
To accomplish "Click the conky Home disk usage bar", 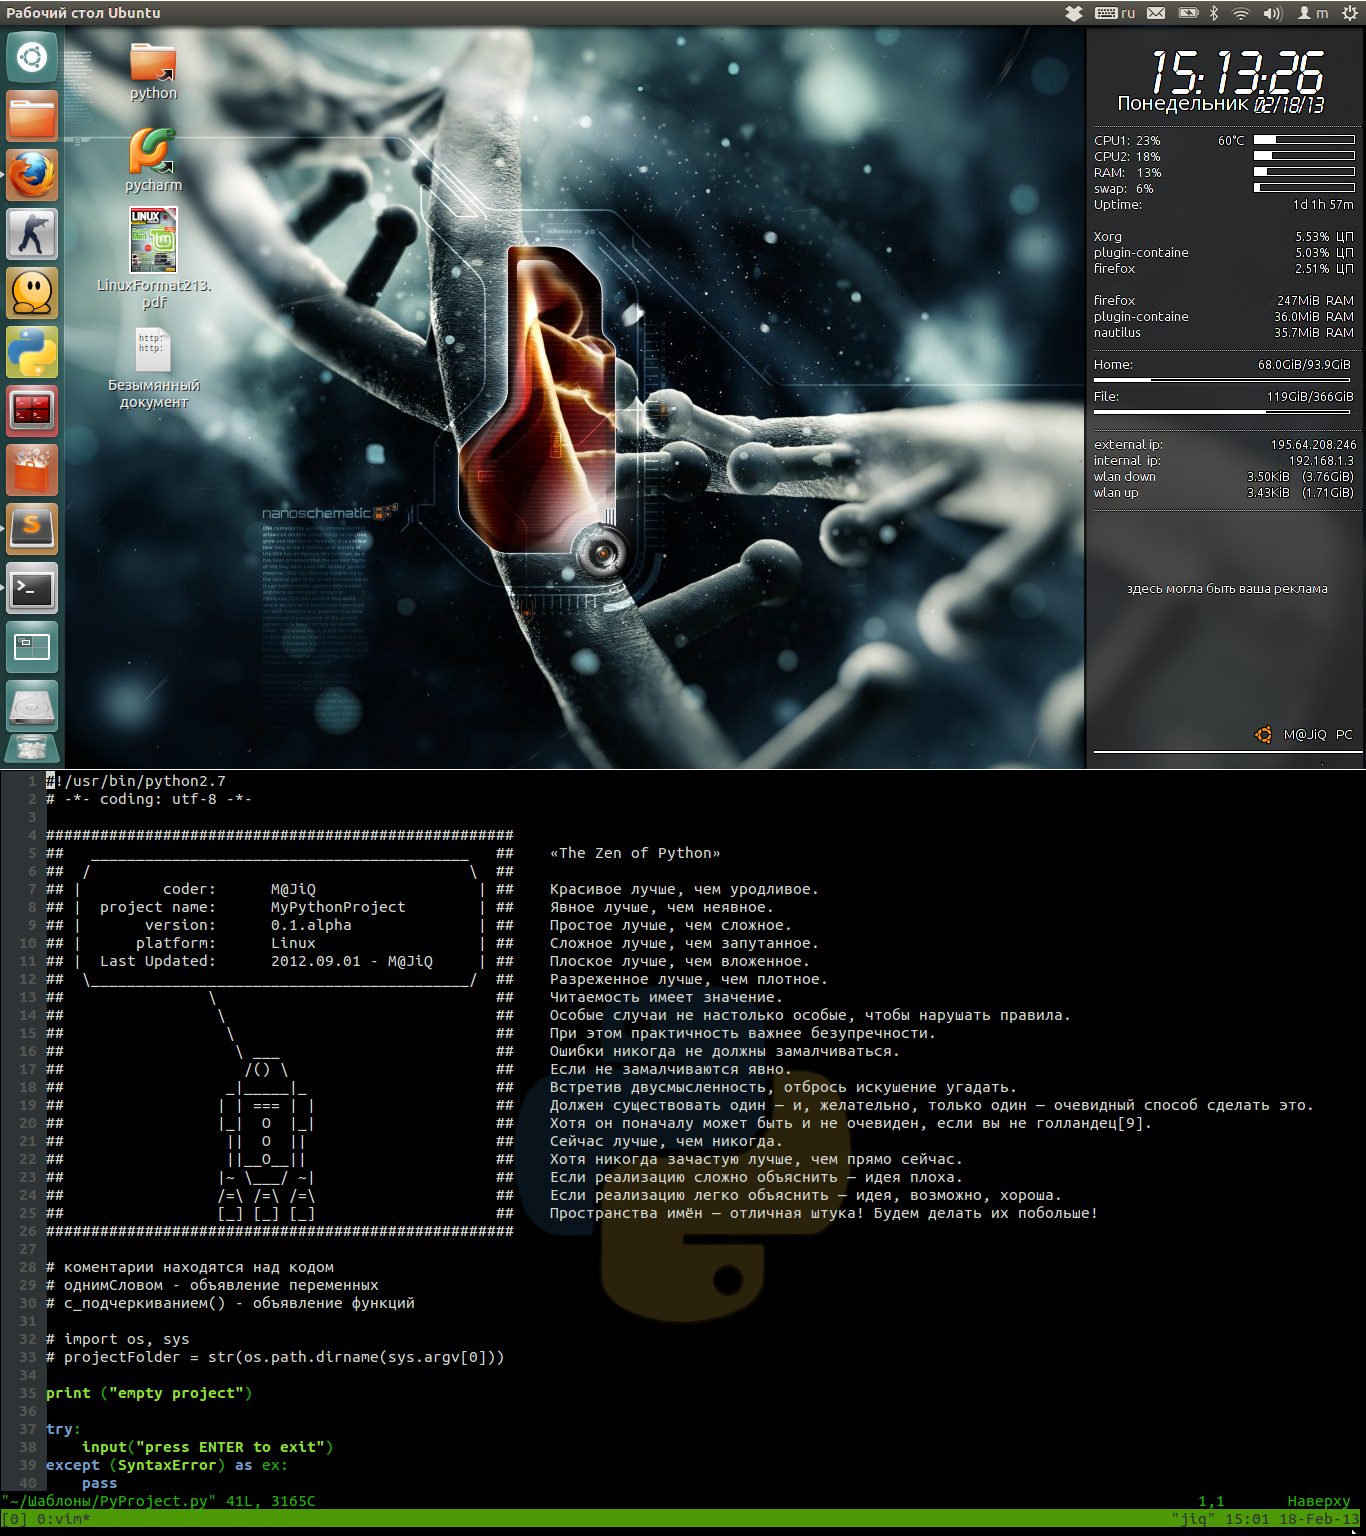I will [x=1222, y=380].
